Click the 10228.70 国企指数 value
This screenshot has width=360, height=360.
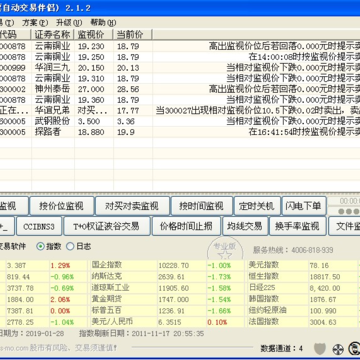point(173,265)
